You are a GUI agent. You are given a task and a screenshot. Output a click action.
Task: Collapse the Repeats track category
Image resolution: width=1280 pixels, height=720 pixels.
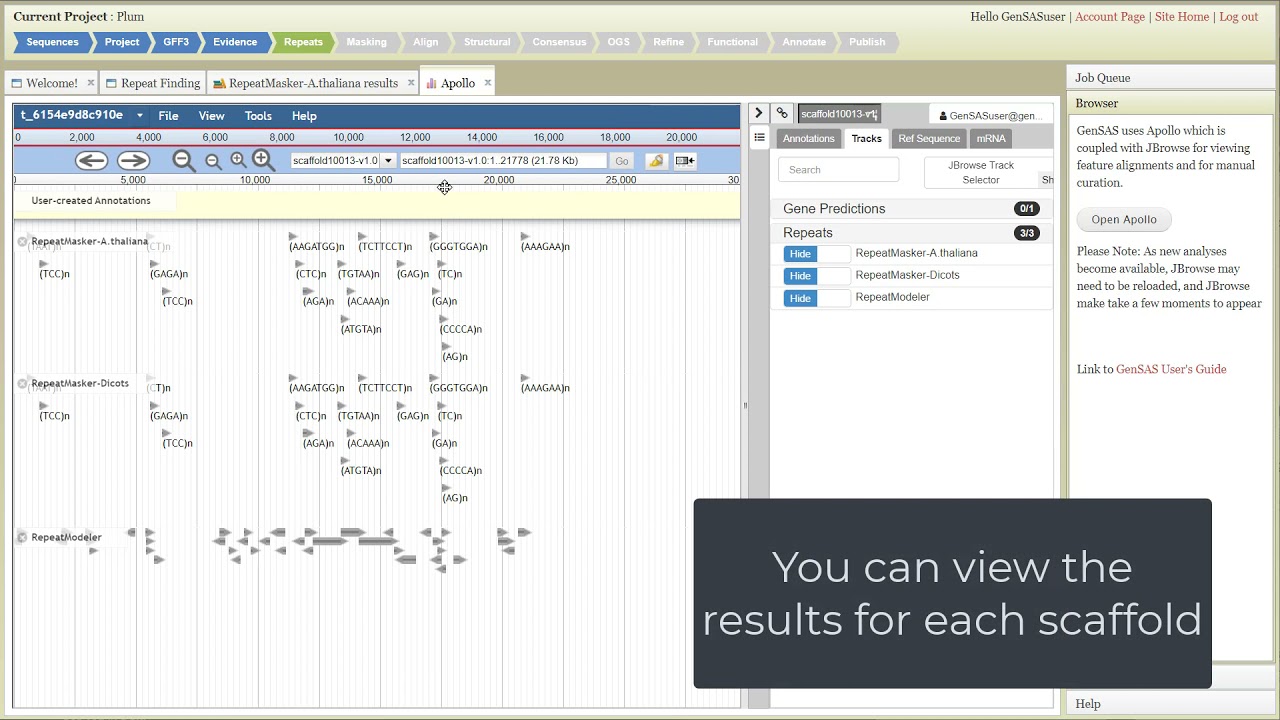coord(910,233)
